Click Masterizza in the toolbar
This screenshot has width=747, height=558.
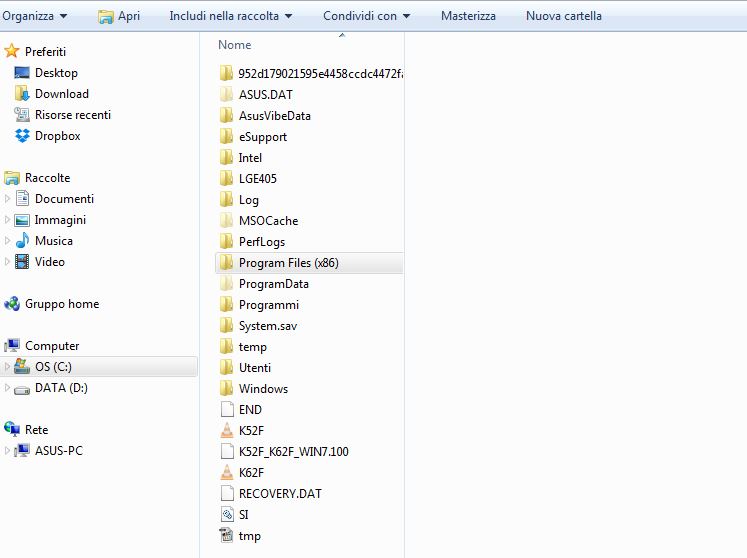(x=468, y=16)
